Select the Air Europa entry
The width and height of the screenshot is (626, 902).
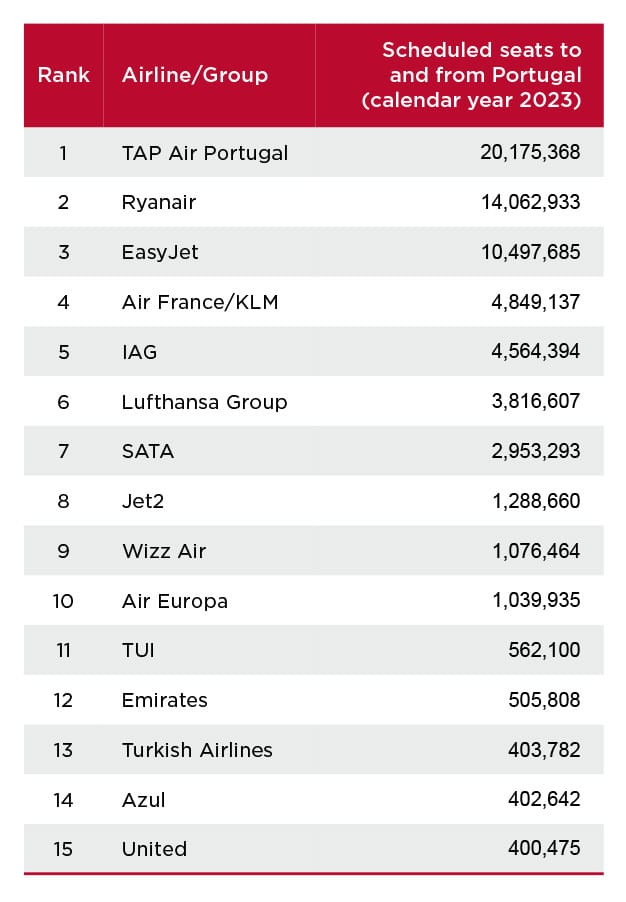[x=175, y=601]
